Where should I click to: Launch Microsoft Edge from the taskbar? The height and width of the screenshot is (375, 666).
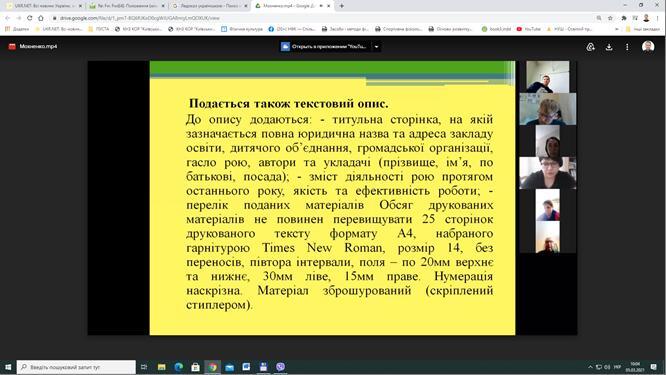[x=178, y=367]
